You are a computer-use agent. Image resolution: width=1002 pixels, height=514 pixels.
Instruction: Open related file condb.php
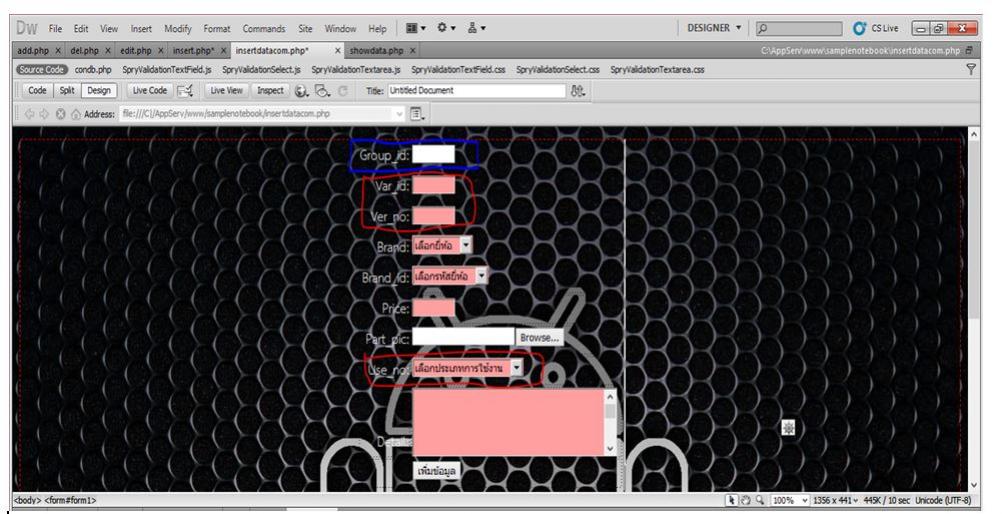(x=93, y=69)
